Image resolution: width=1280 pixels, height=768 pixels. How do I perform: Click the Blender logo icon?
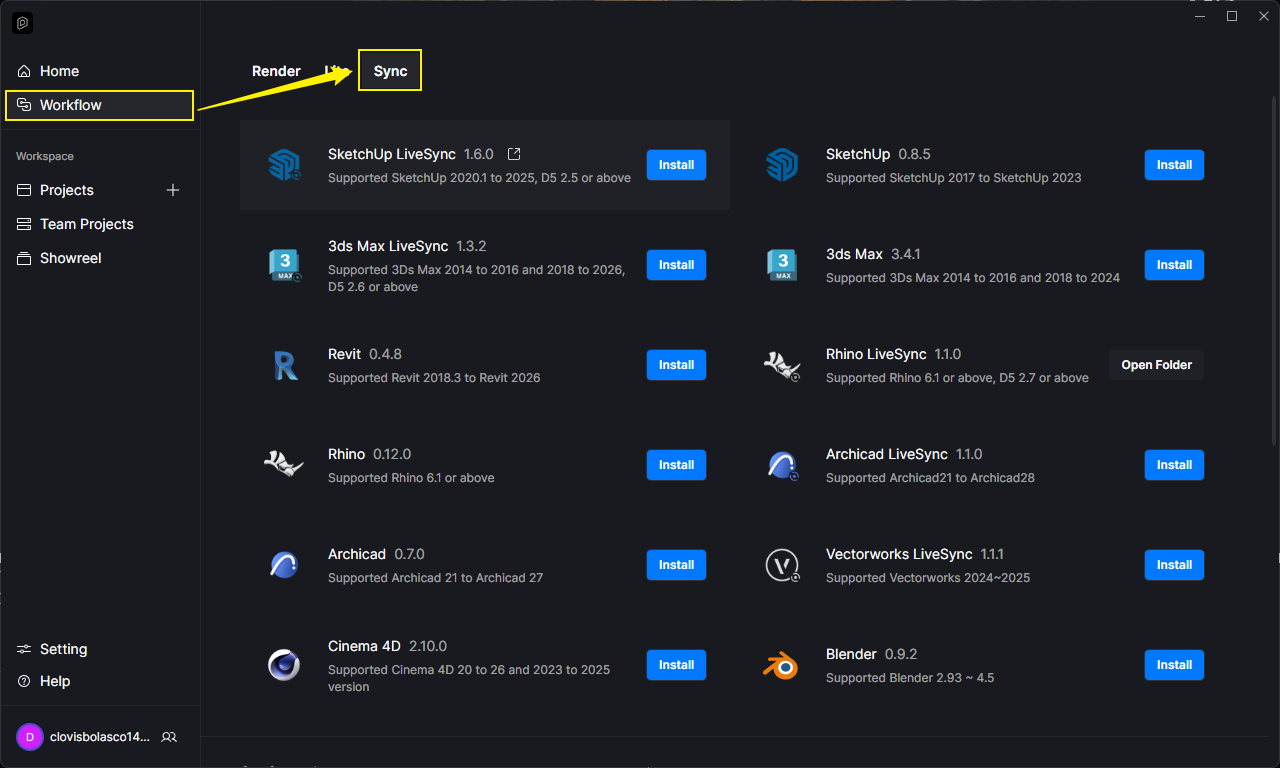[781, 666]
